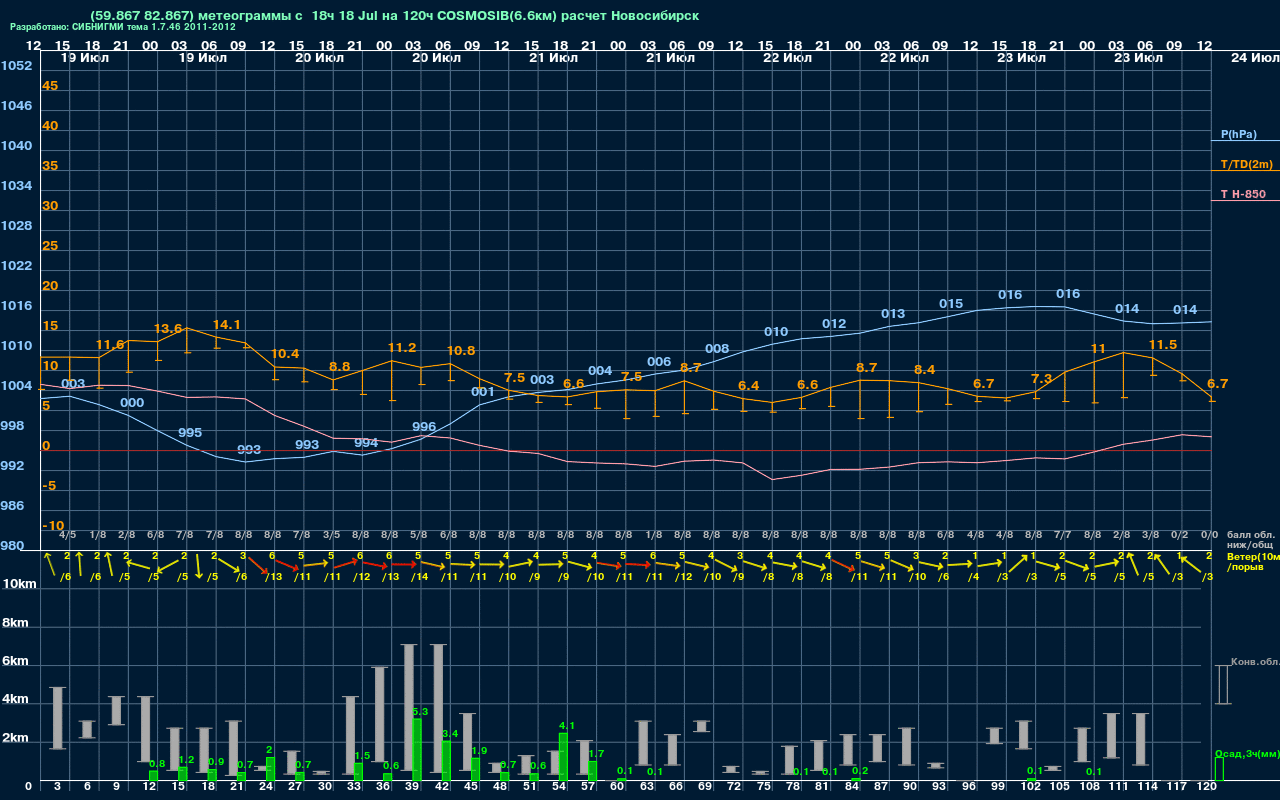Click the gray cloud bar at hour 3
This screenshot has width=1280, height=800.
pyautogui.click(x=58, y=718)
